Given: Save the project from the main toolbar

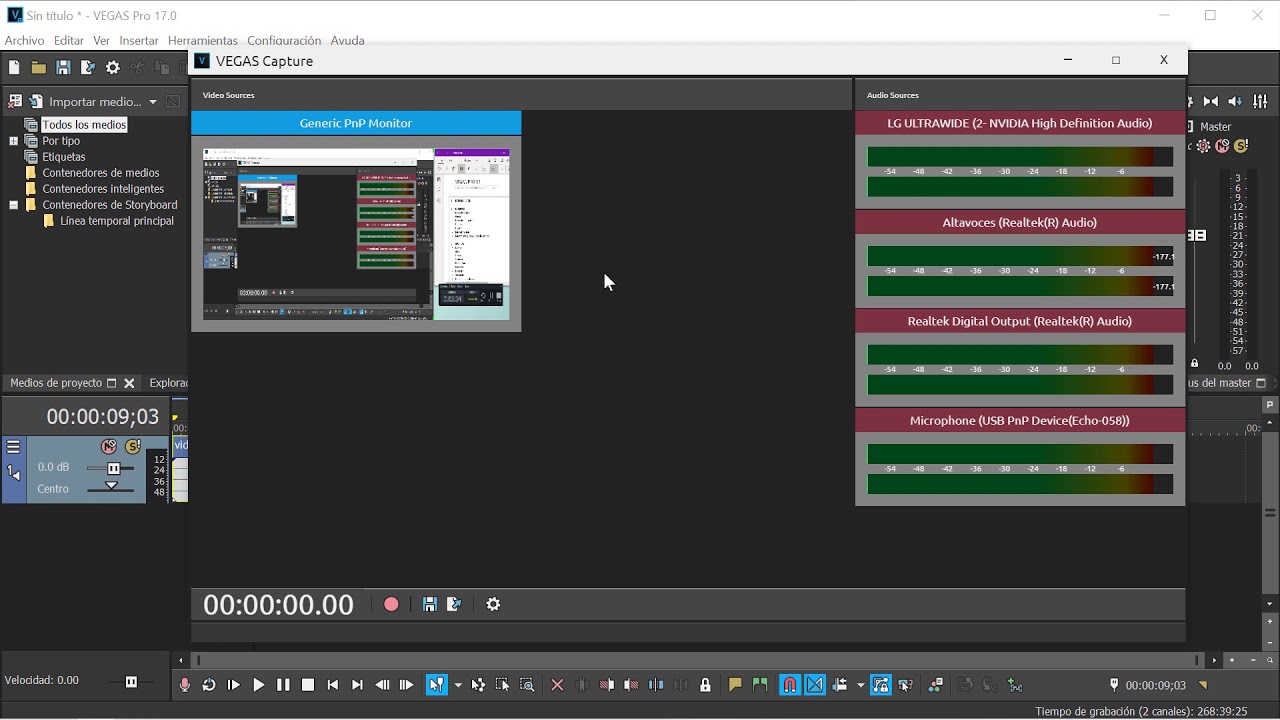Looking at the screenshot, I should point(63,68).
